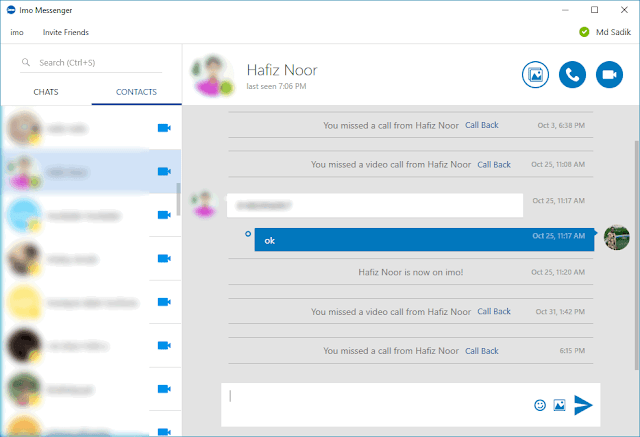
Task: Open Hafiz Noor profile picture in header
Action: click(x=212, y=75)
